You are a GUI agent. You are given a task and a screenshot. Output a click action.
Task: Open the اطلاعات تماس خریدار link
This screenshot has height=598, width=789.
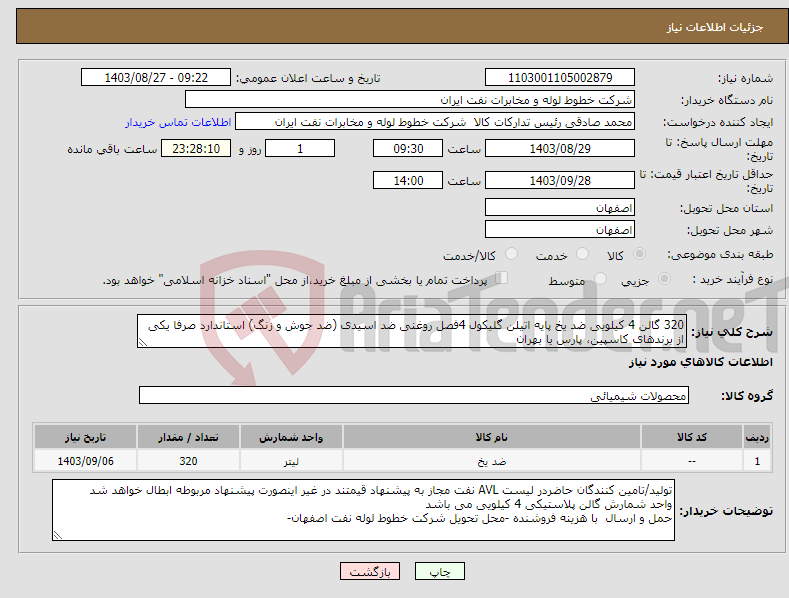178,122
